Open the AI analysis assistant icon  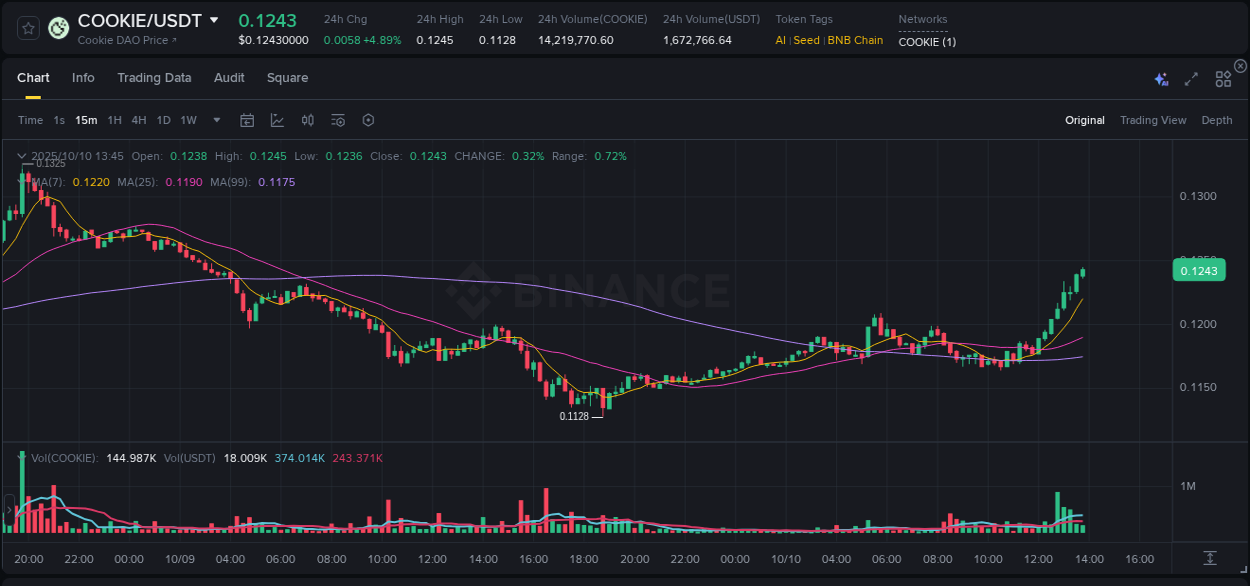pyautogui.click(x=1161, y=78)
